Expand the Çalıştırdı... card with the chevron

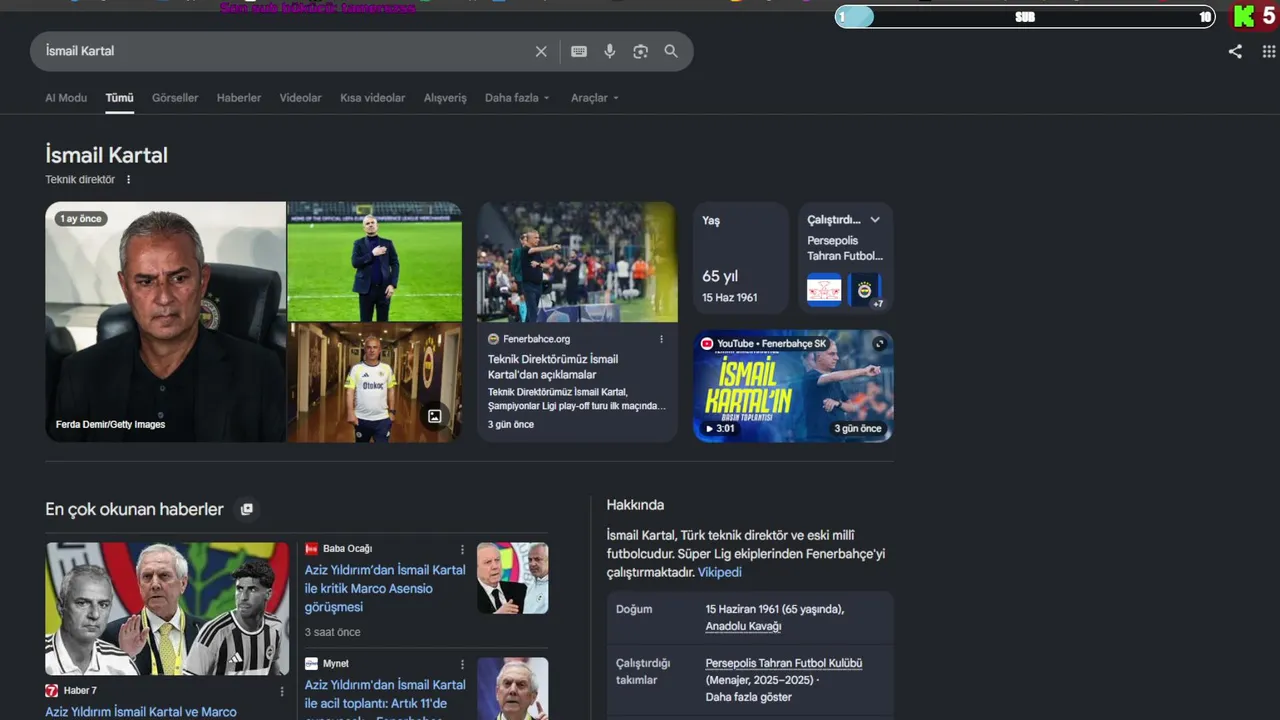pos(875,220)
